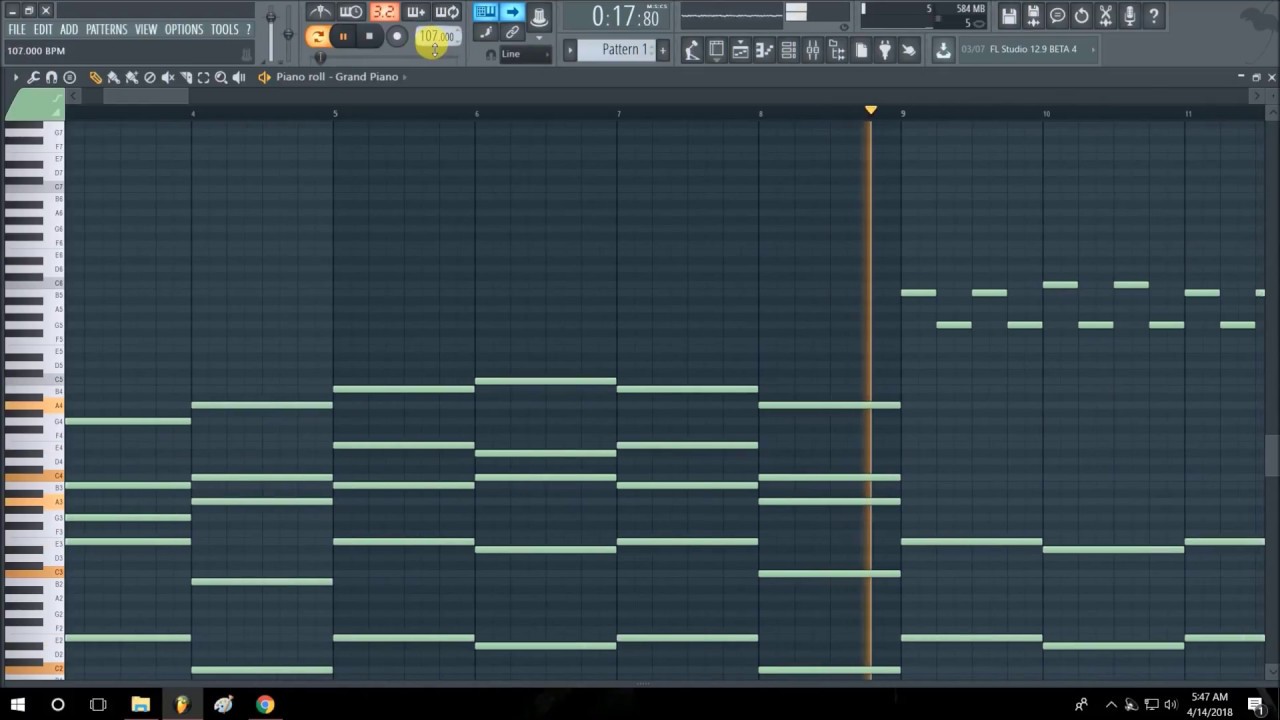Toggle the metronome button
The width and height of the screenshot is (1280, 720).
click(320, 12)
